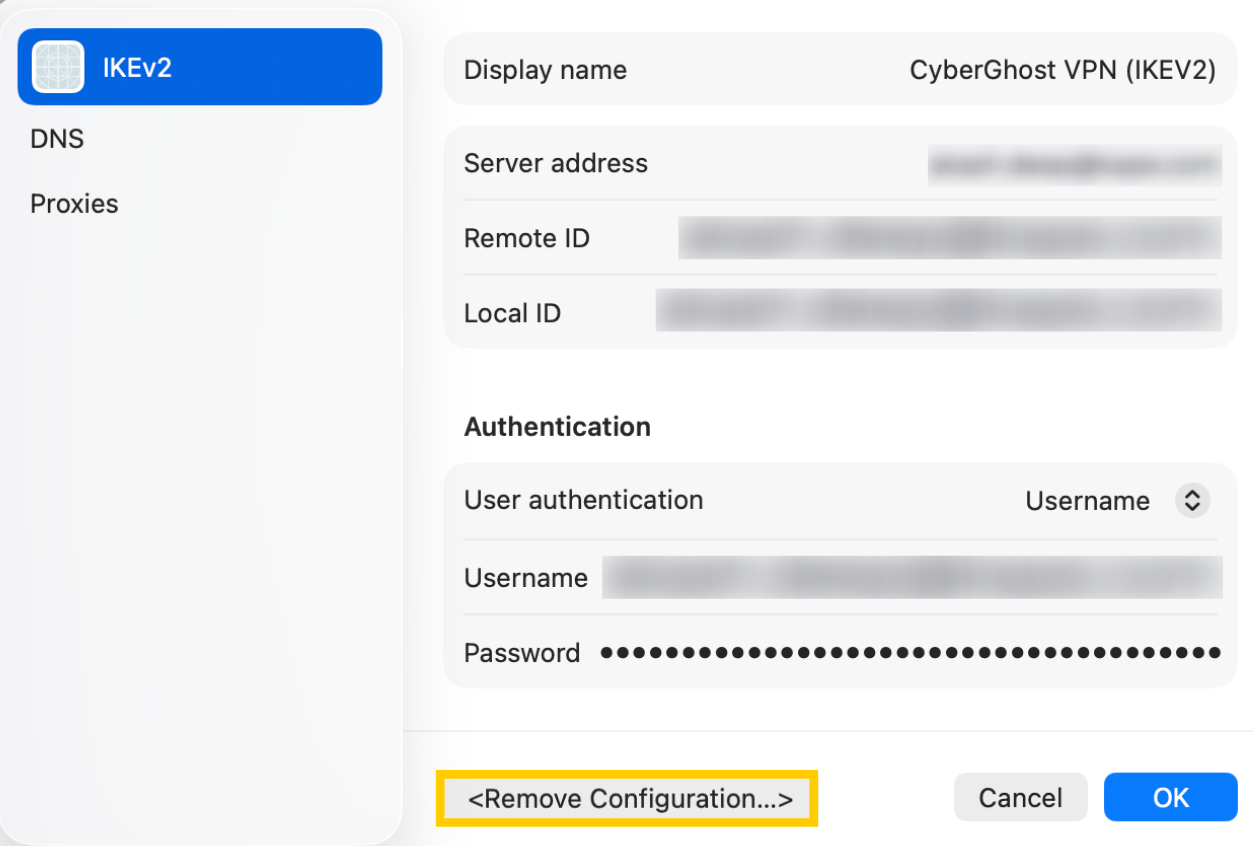Click the Authentication section heading

557,427
